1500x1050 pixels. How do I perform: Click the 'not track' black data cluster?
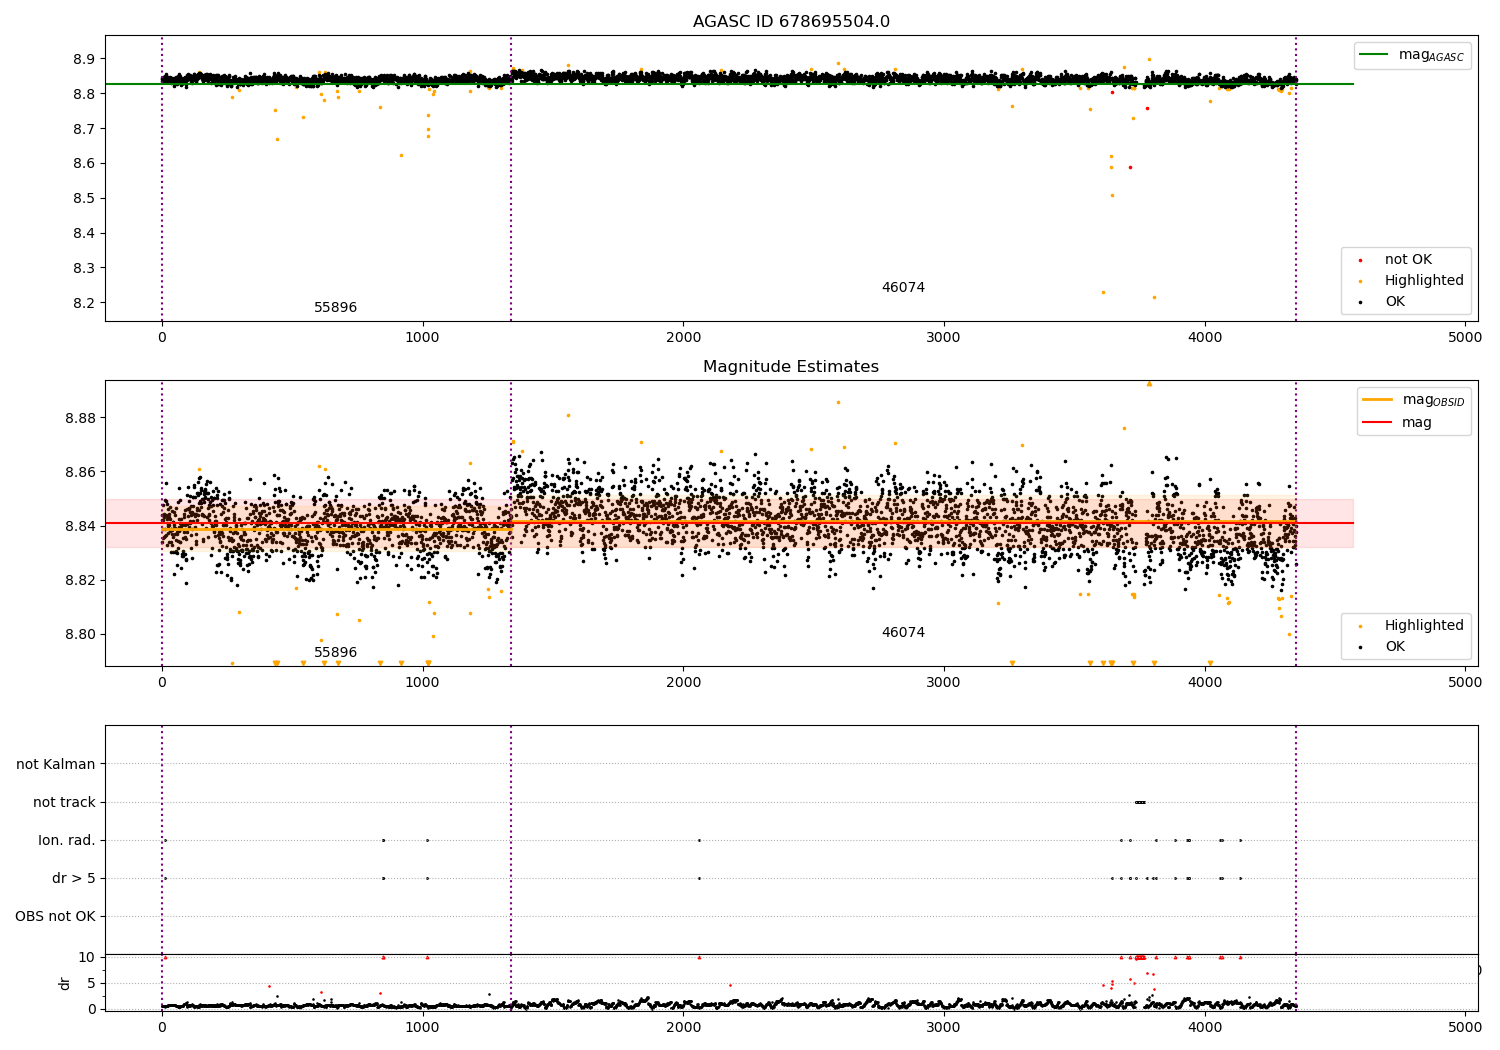(x=1140, y=802)
